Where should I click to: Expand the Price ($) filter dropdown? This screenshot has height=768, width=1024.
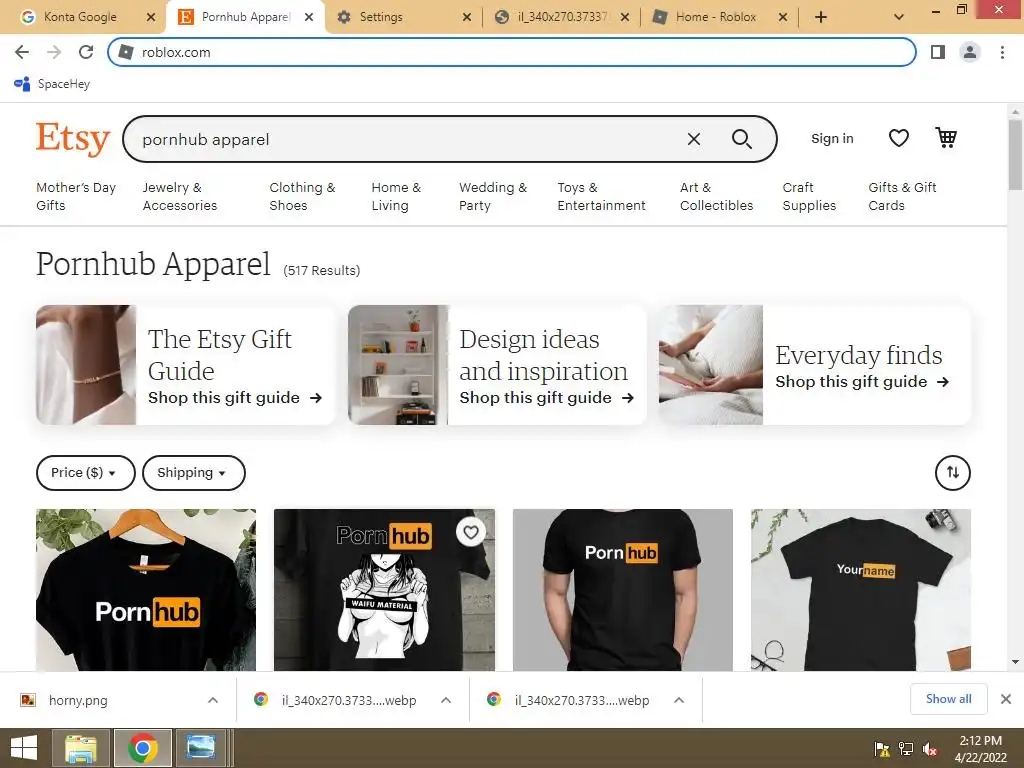tap(86, 472)
